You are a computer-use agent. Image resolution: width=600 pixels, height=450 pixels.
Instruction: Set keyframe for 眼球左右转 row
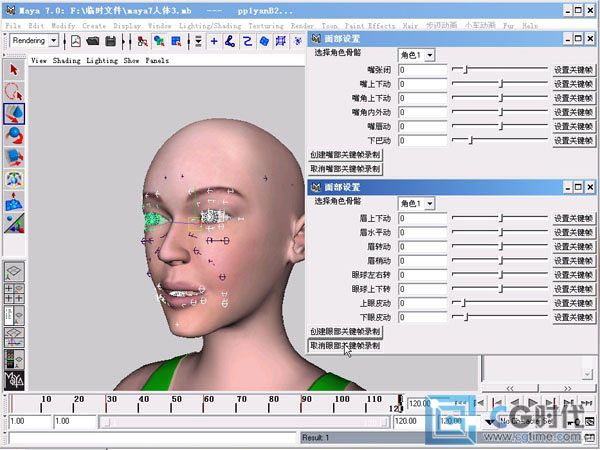tap(574, 275)
